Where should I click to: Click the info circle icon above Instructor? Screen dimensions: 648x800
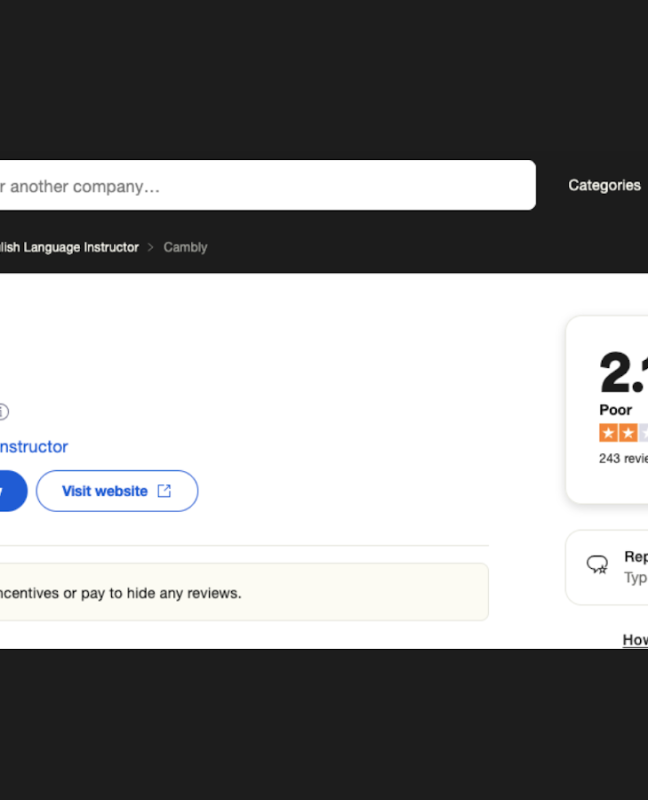3,411
